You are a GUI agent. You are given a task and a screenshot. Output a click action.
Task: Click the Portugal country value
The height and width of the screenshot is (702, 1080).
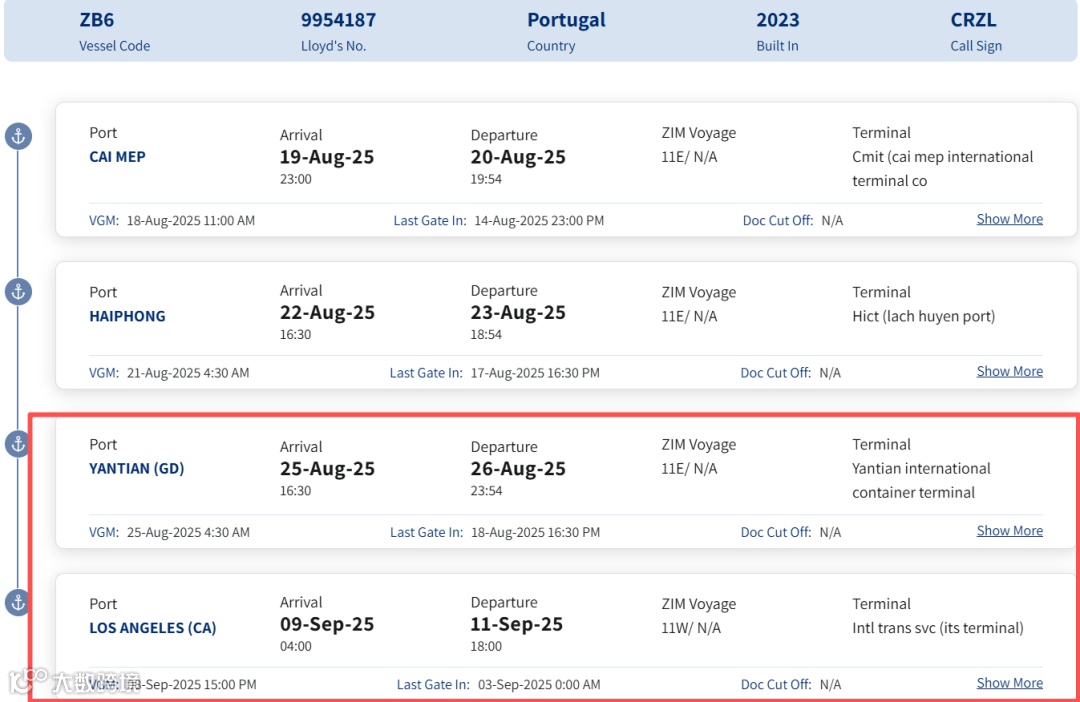pyautogui.click(x=566, y=20)
